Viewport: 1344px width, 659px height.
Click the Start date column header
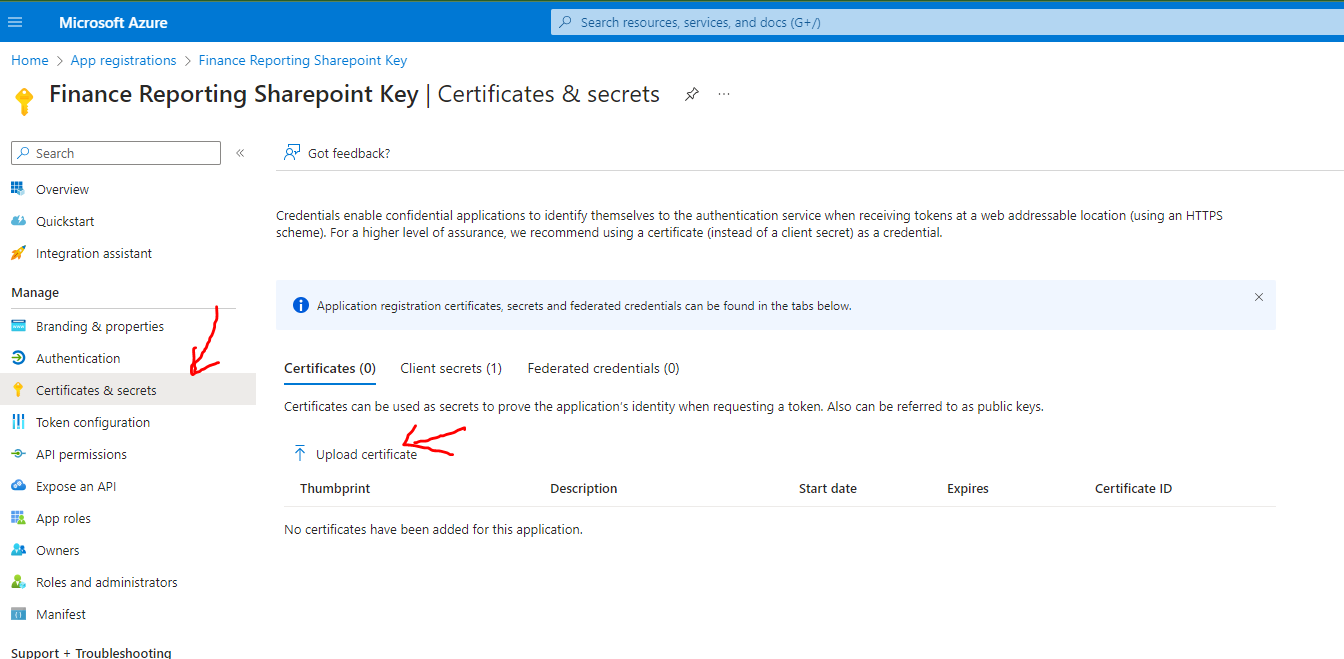(828, 488)
